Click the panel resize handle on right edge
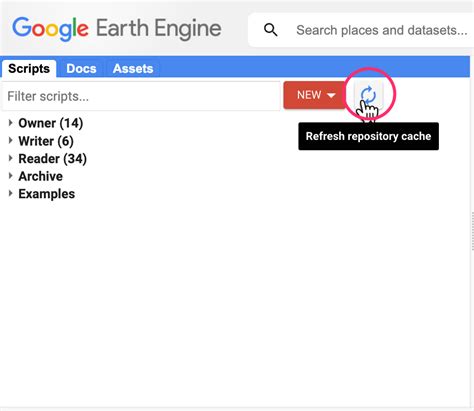This screenshot has height=411, width=474. coord(472,231)
